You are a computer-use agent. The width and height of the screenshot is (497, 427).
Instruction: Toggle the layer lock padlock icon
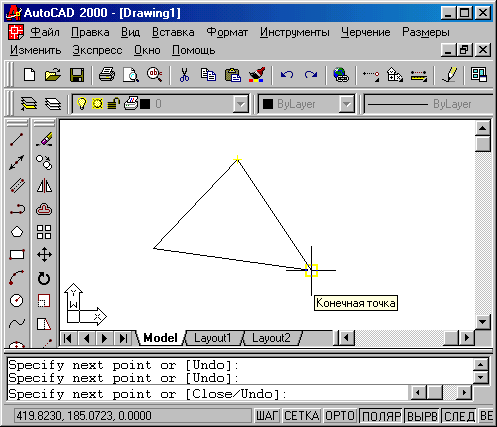pos(113,104)
